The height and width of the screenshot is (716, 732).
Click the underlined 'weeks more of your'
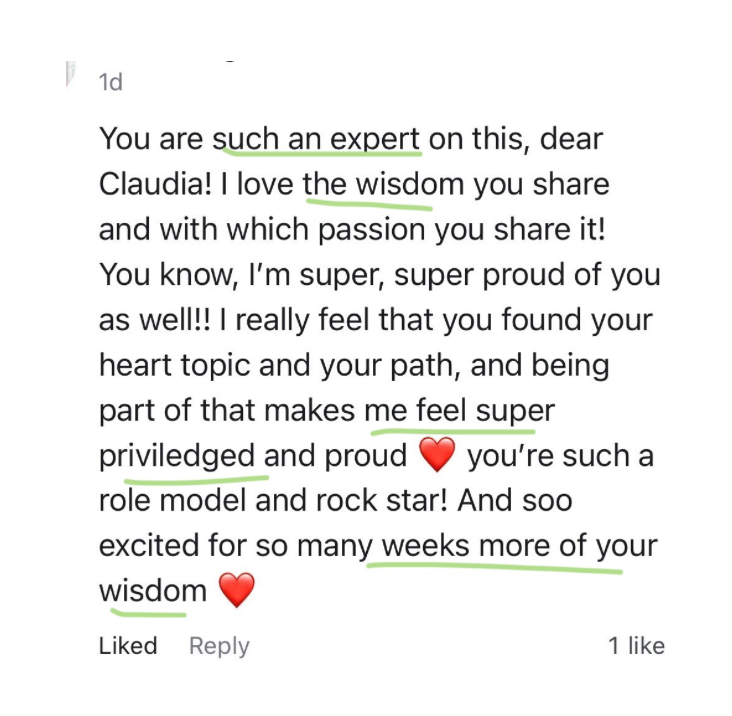coord(519,546)
